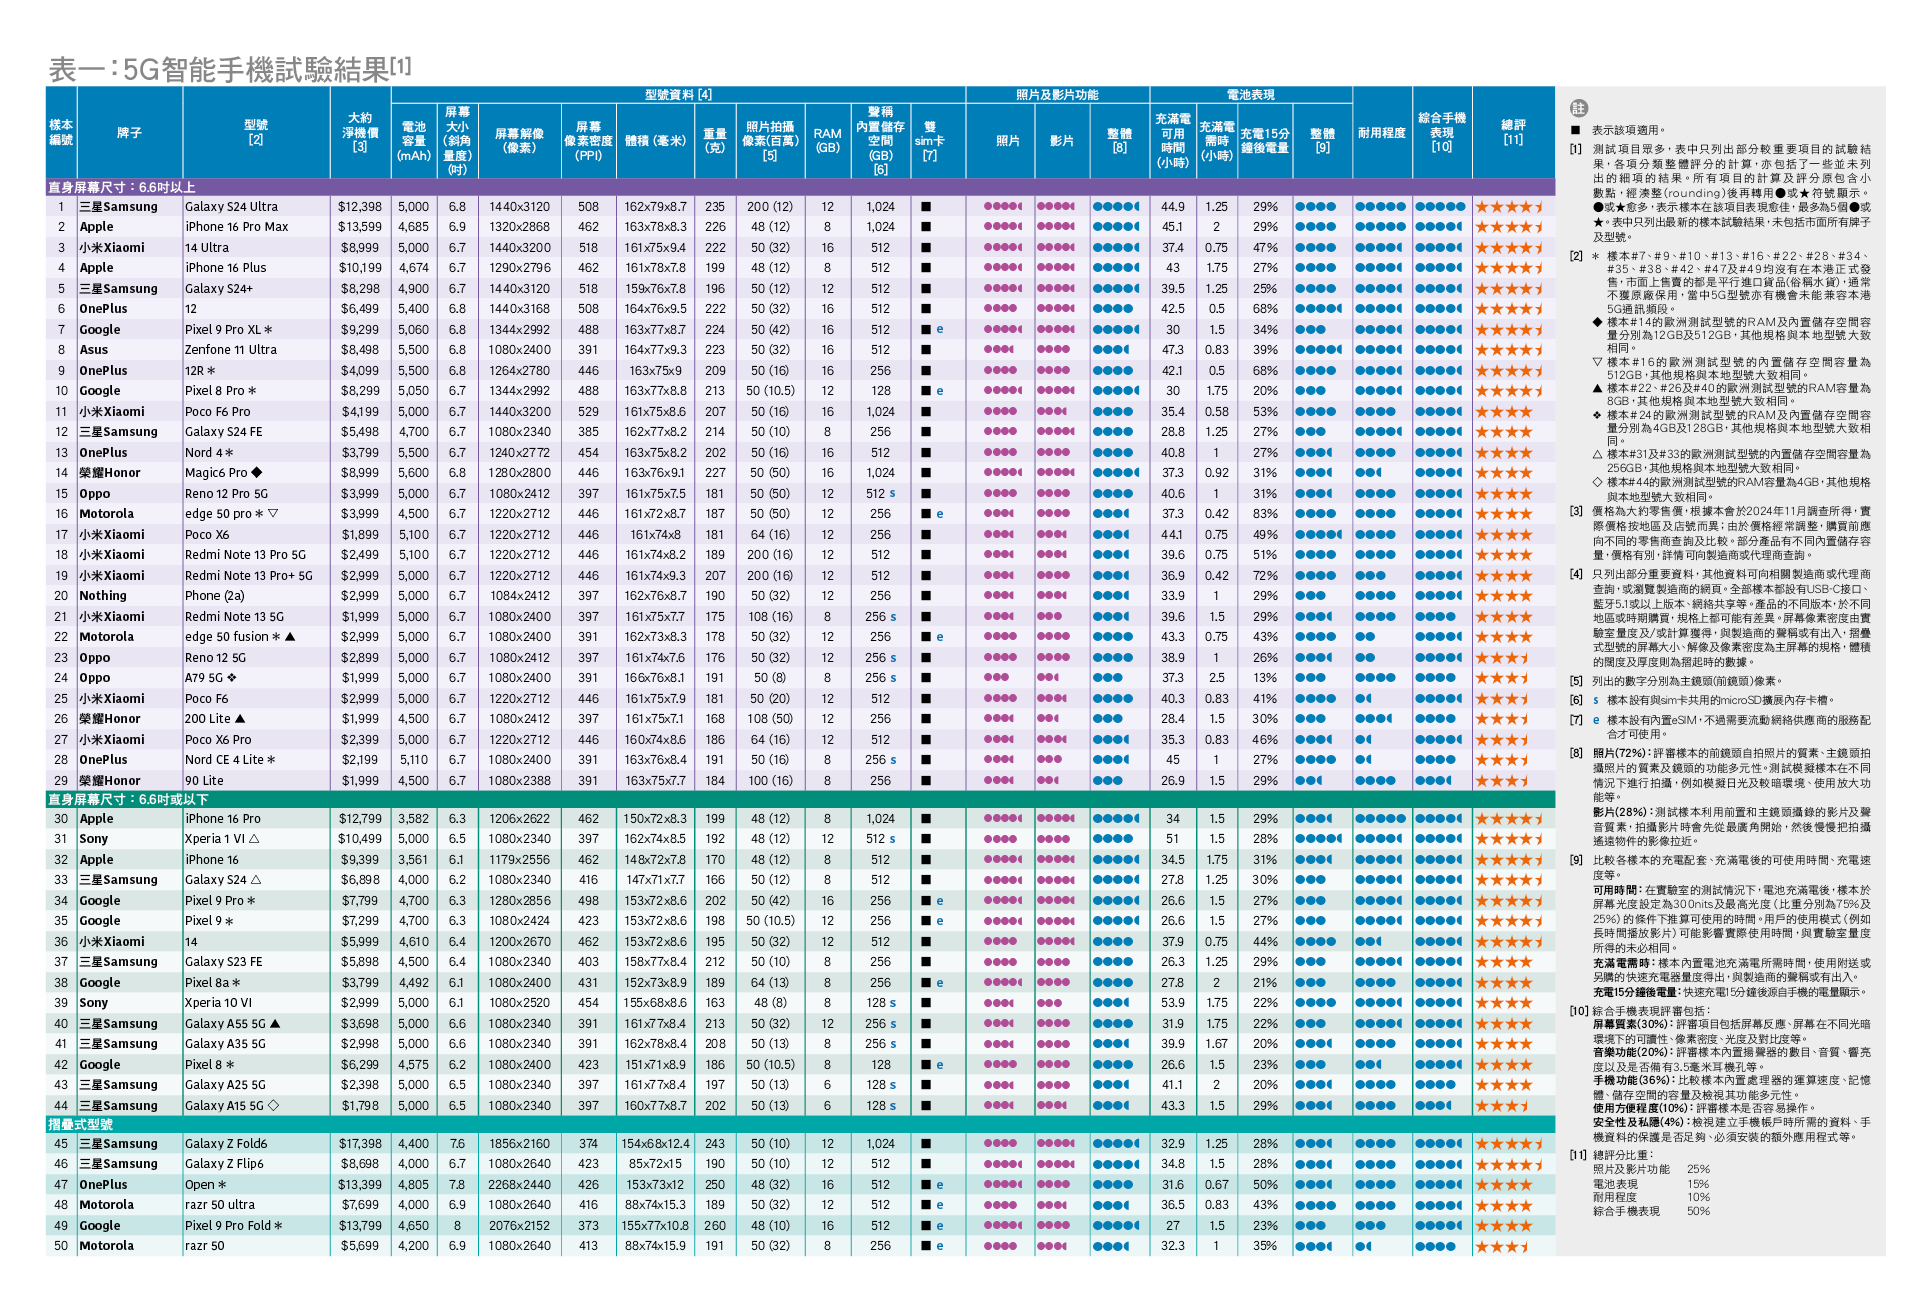Click the model name Poco F6 Pro
The image size is (1932, 1315).
click(x=218, y=412)
